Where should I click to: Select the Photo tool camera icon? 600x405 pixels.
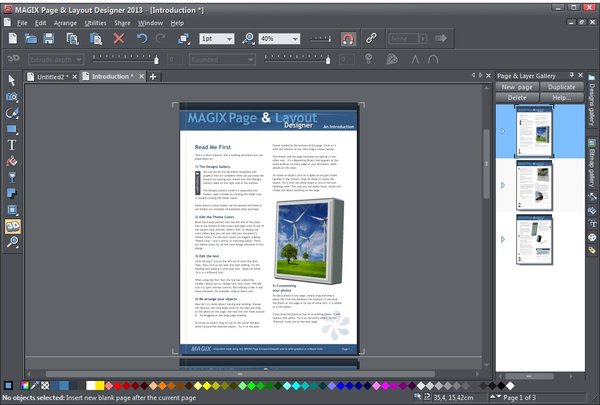point(11,96)
